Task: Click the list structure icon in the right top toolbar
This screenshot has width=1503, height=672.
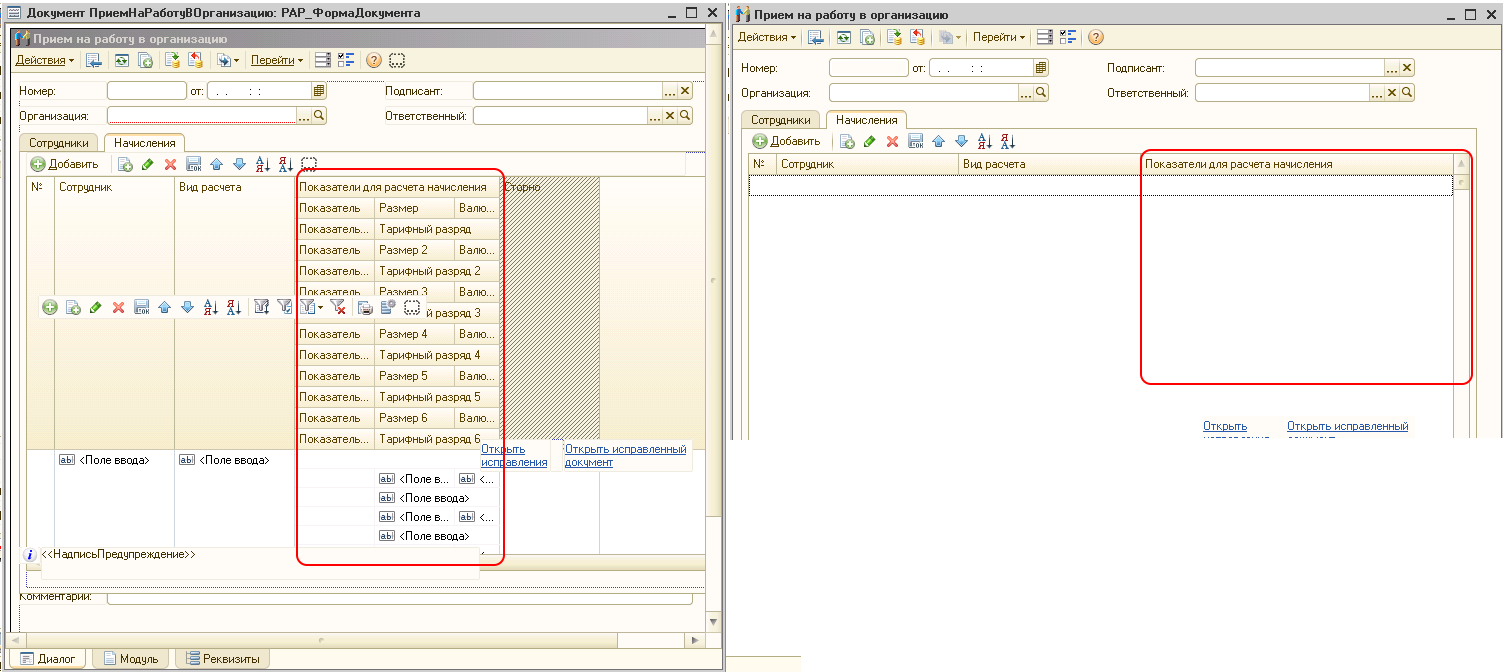Action: point(1044,37)
